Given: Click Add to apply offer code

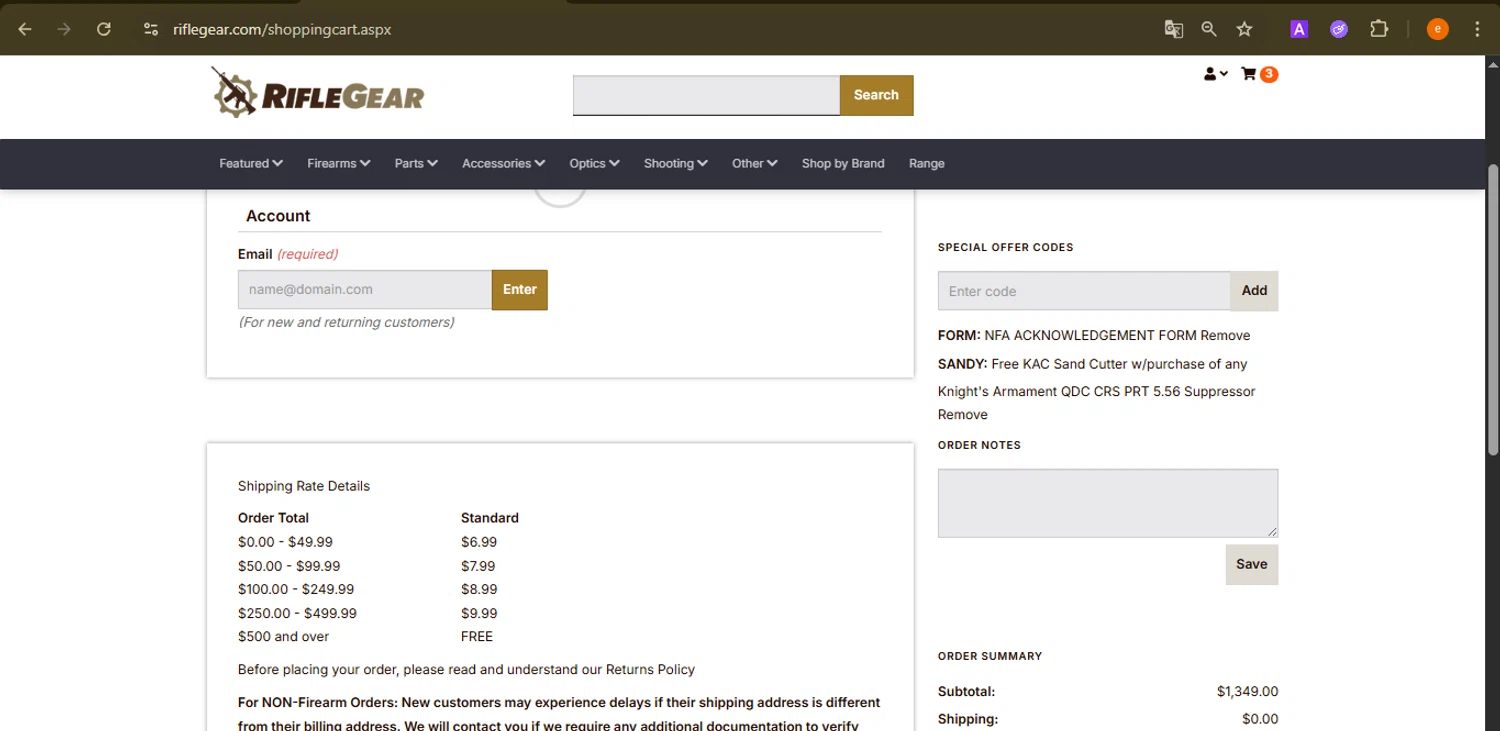Looking at the screenshot, I should pos(1254,291).
